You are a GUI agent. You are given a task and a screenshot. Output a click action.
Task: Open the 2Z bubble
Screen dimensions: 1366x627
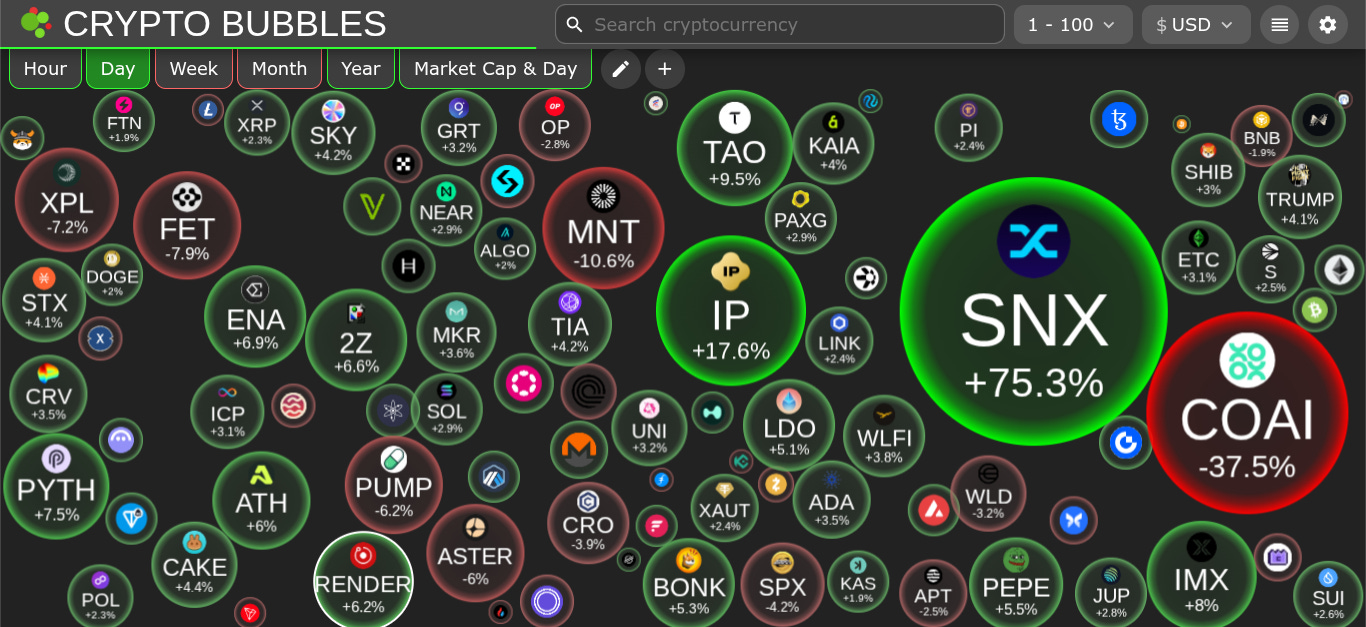click(356, 339)
